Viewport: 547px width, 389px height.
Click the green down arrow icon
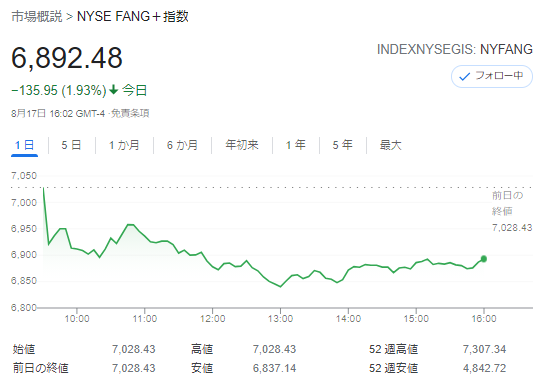114,90
